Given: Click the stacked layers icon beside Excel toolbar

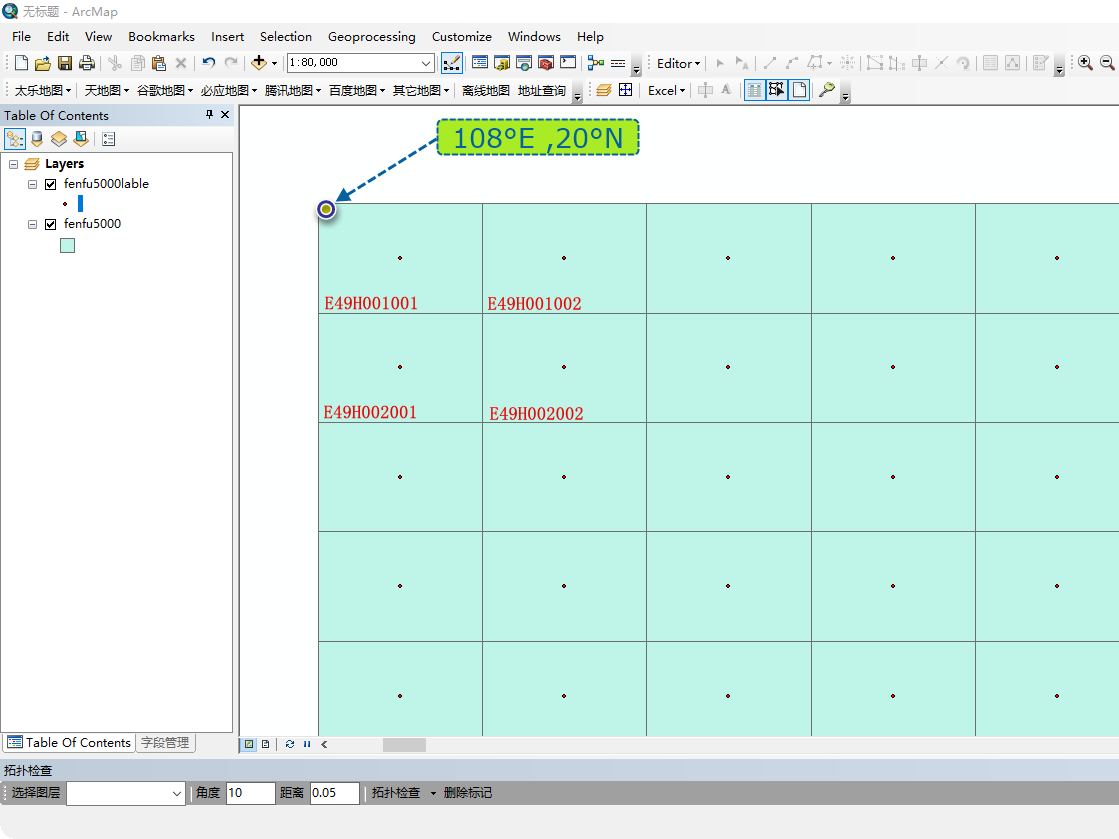Looking at the screenshot, I should pos(604,91).
